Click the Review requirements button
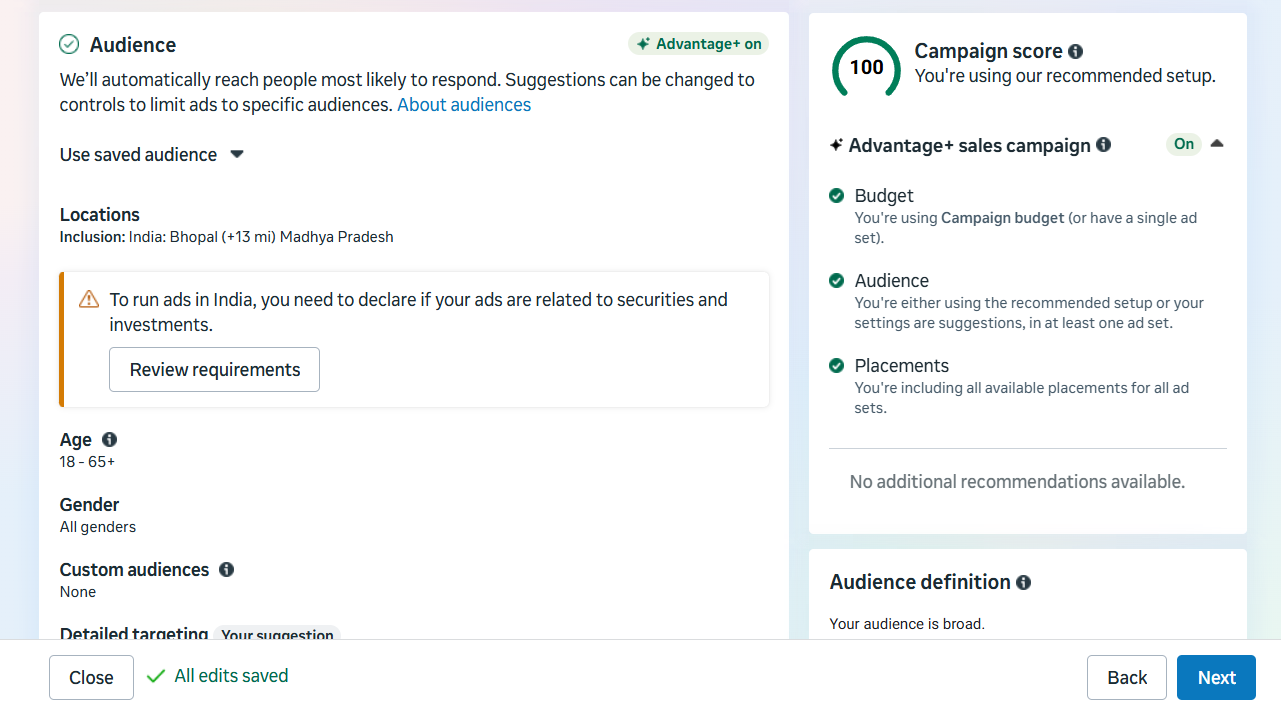This screenshot has height=705, width=1281. click(214, 370)
